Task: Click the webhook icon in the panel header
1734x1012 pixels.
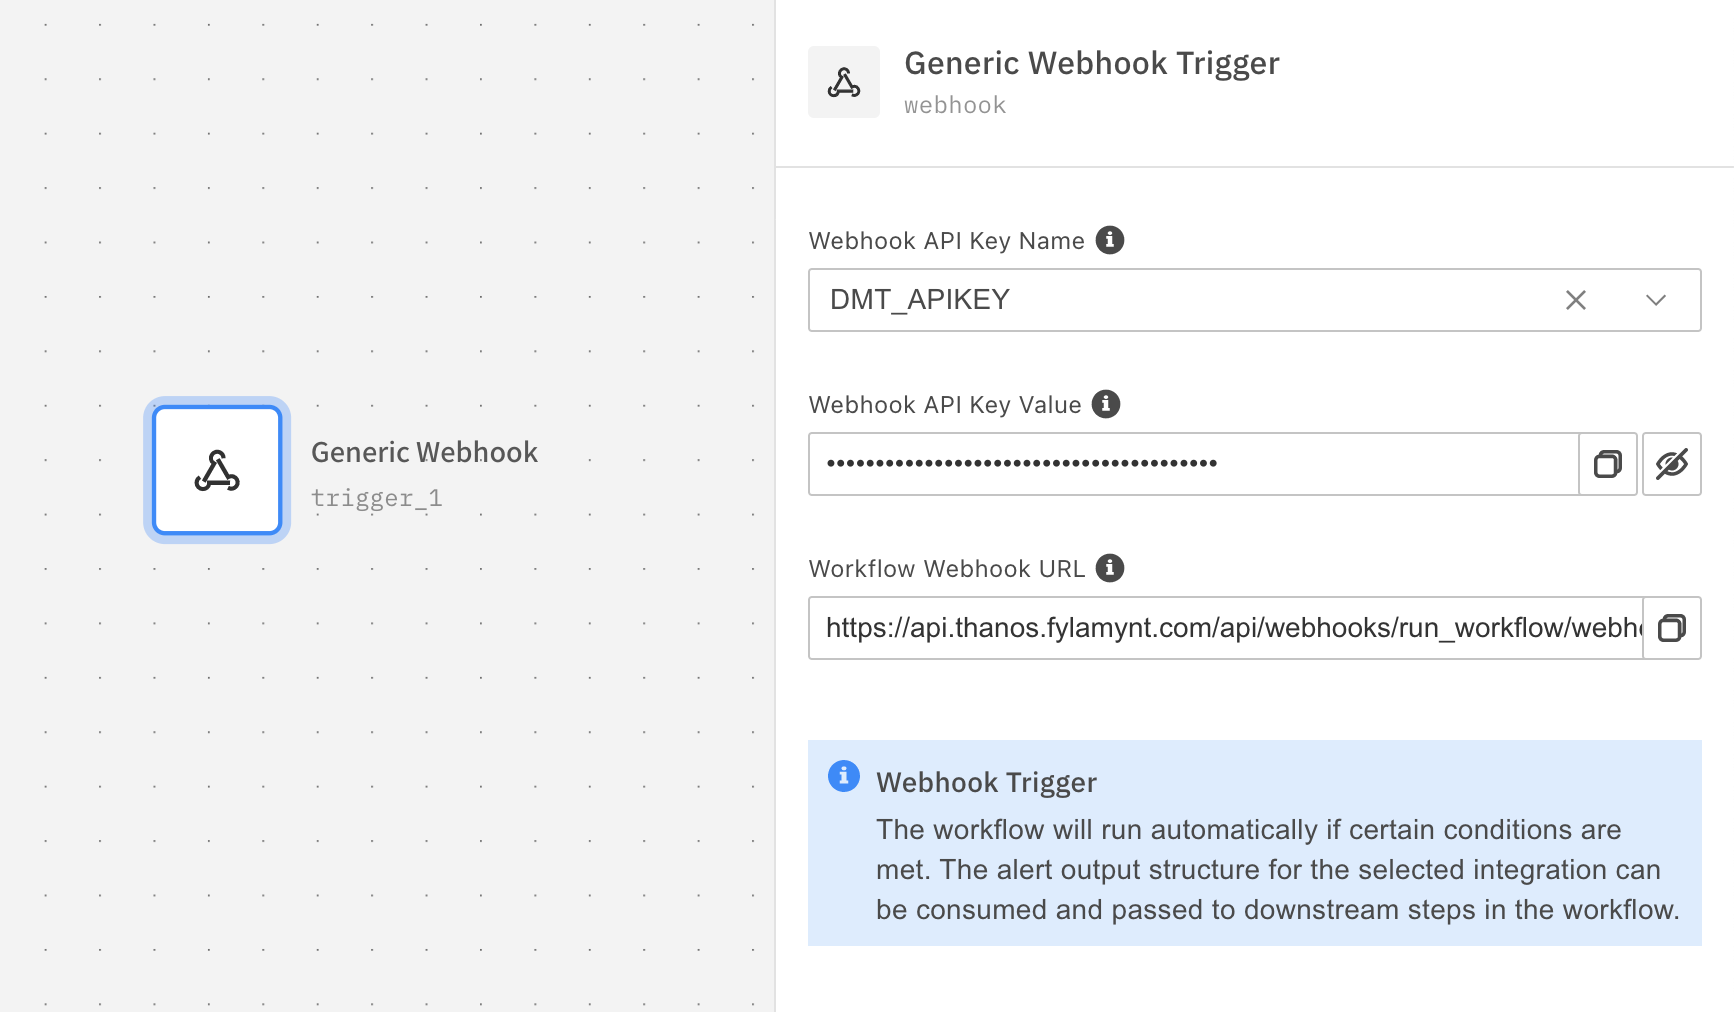Action: (844, 82)
